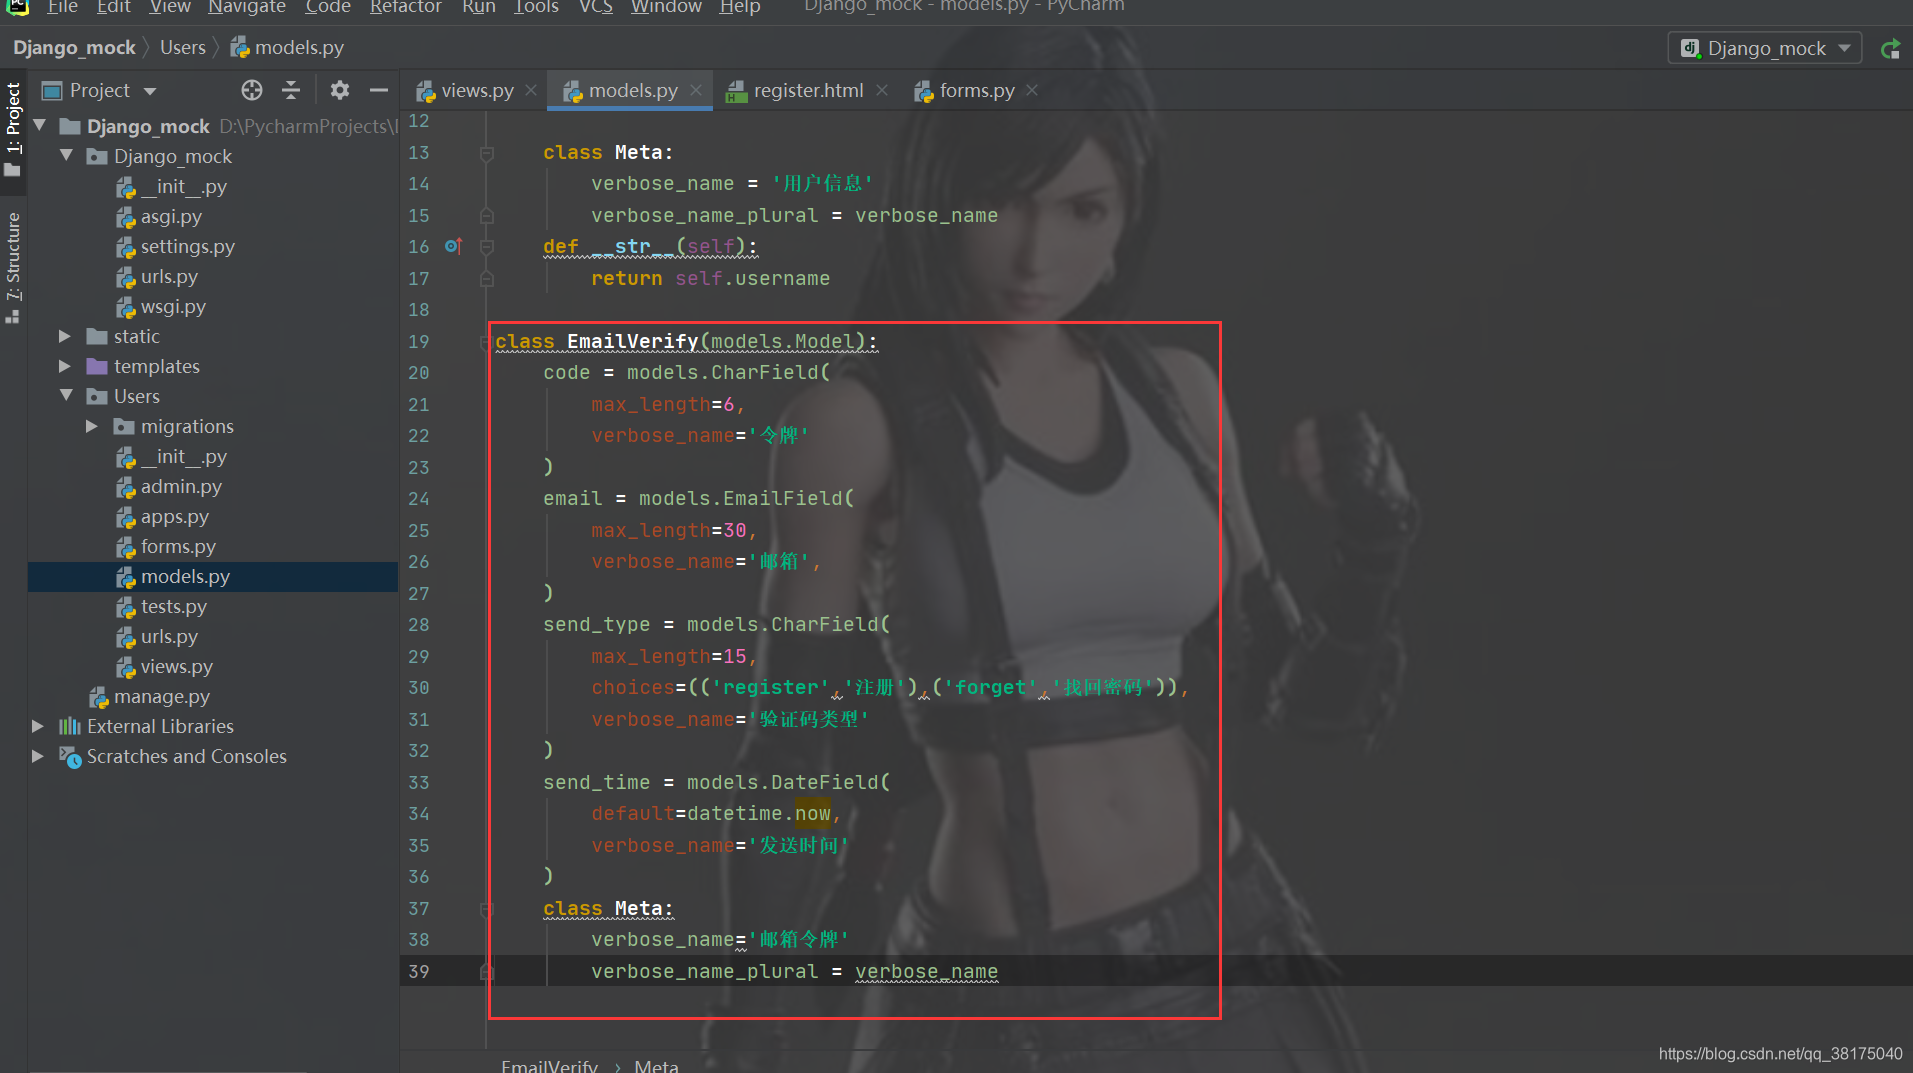
Task: Open the File menu
Action: coord(62,7)
